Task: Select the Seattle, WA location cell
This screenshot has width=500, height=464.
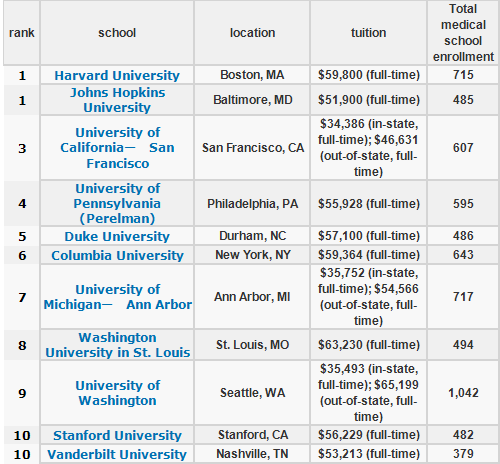Action: tap(252, 393)
